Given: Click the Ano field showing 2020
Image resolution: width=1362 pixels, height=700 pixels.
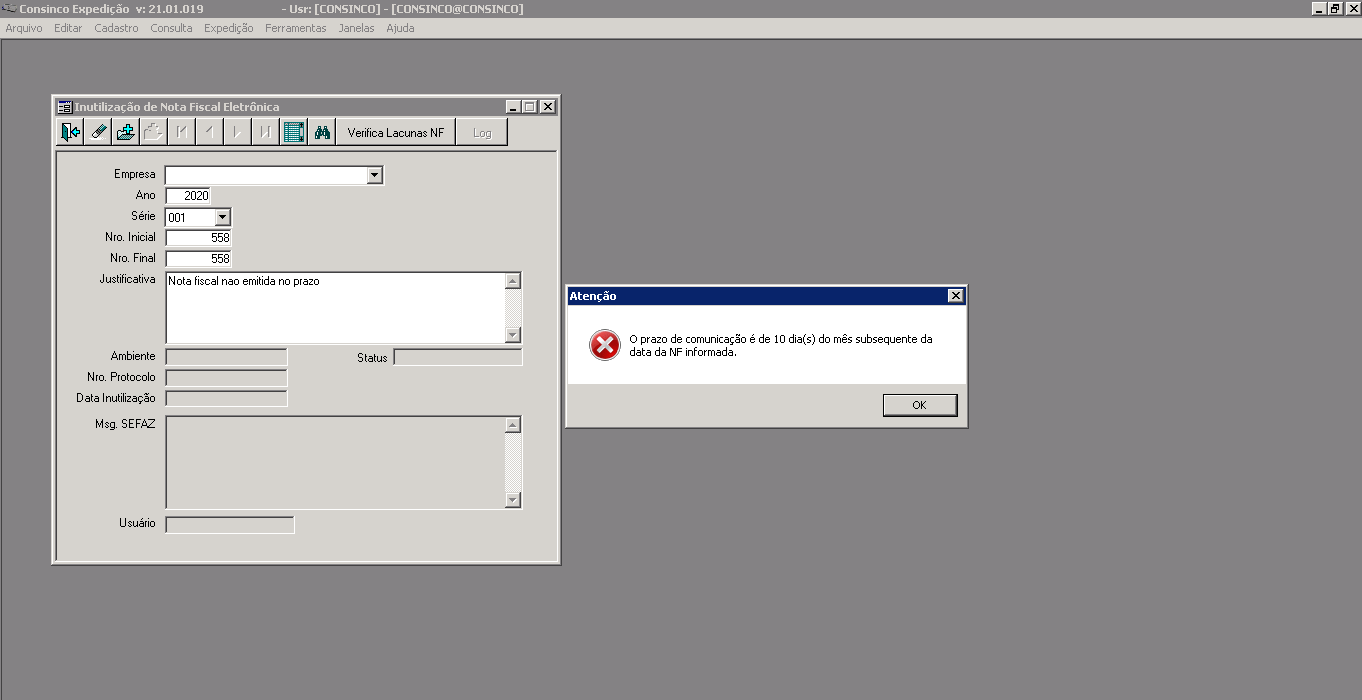Looking at the screenshot, I should pos(188,196).
